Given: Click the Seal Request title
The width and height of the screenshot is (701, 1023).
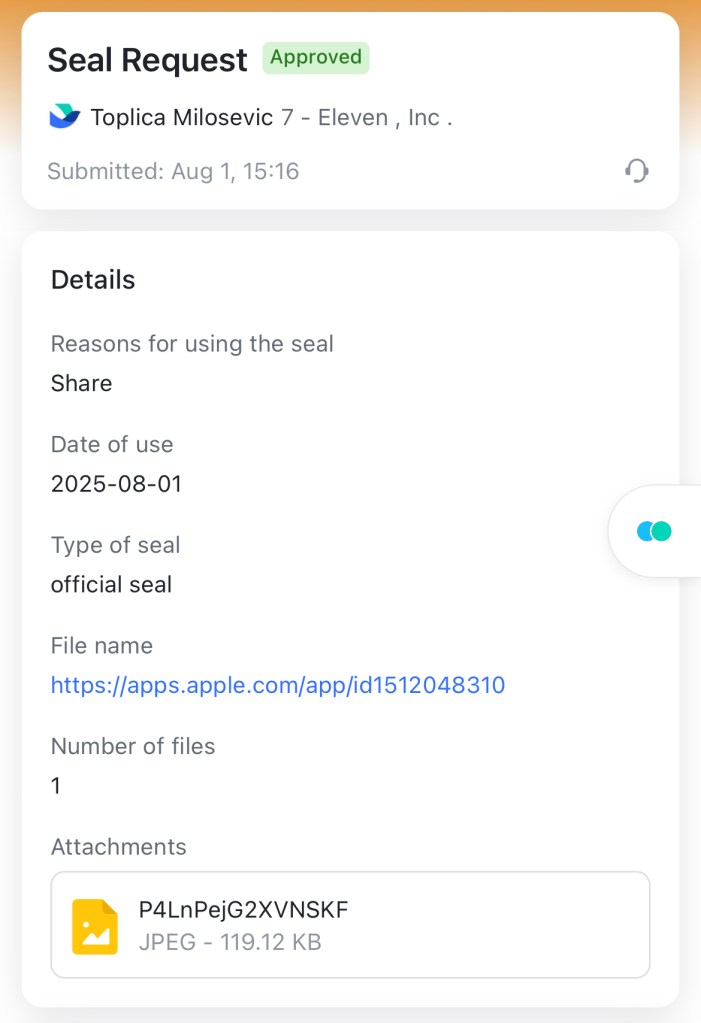Looking at the screenshot, I should [147, 60].
